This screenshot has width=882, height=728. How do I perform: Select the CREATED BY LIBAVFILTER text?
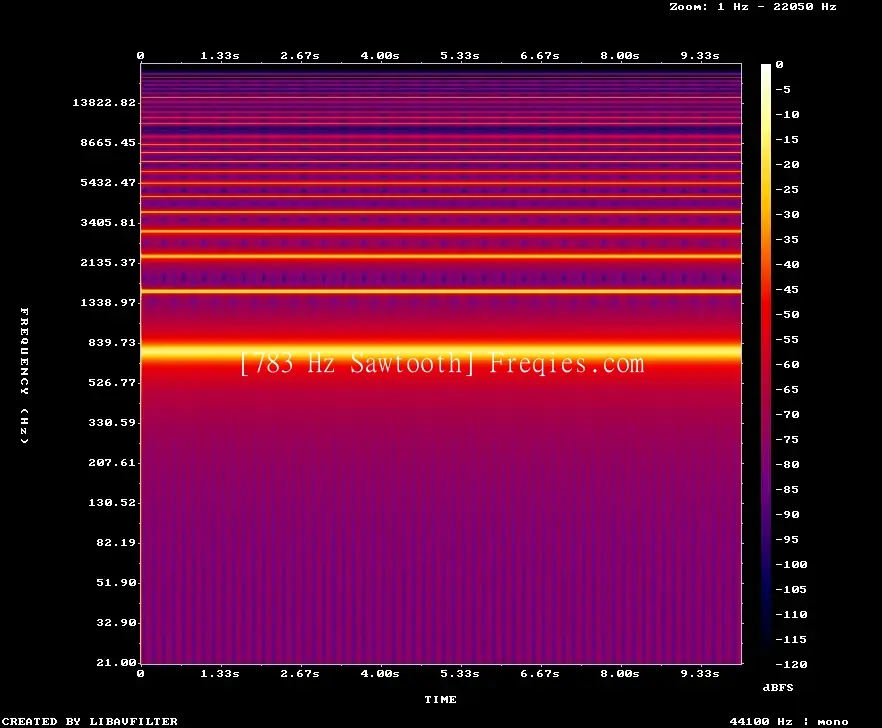[89, 721]
